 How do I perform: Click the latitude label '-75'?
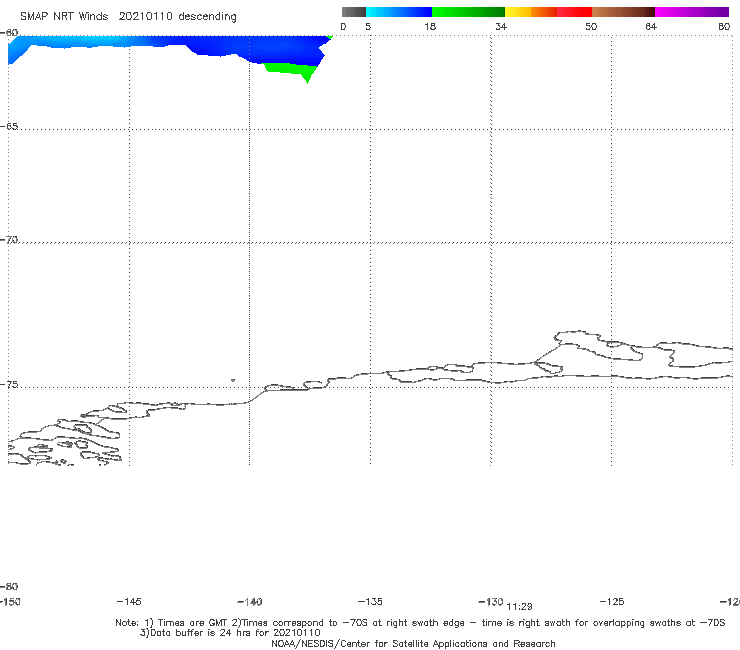point(9,385)
